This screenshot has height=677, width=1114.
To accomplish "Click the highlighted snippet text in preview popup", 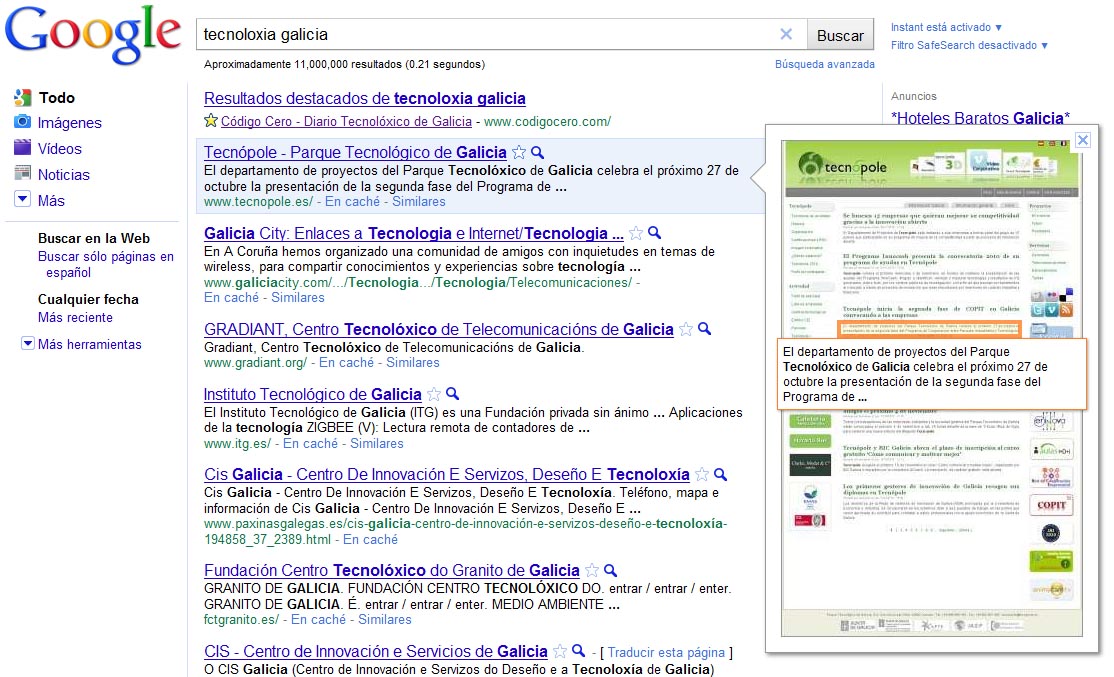I will pos(932,374).
